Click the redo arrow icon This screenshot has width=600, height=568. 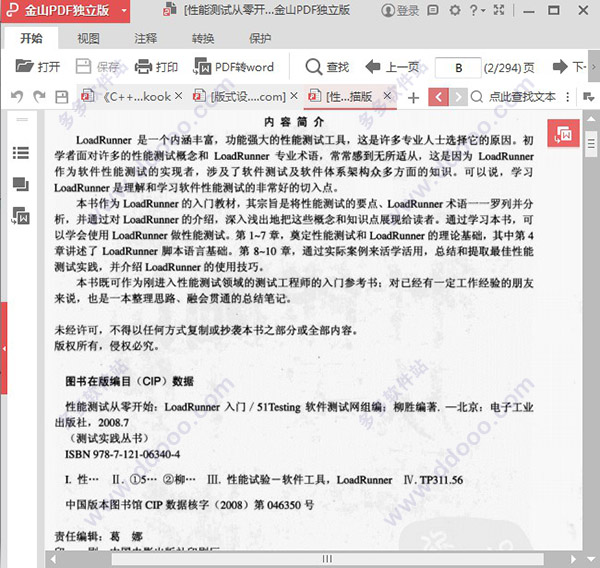coord(39,96)
